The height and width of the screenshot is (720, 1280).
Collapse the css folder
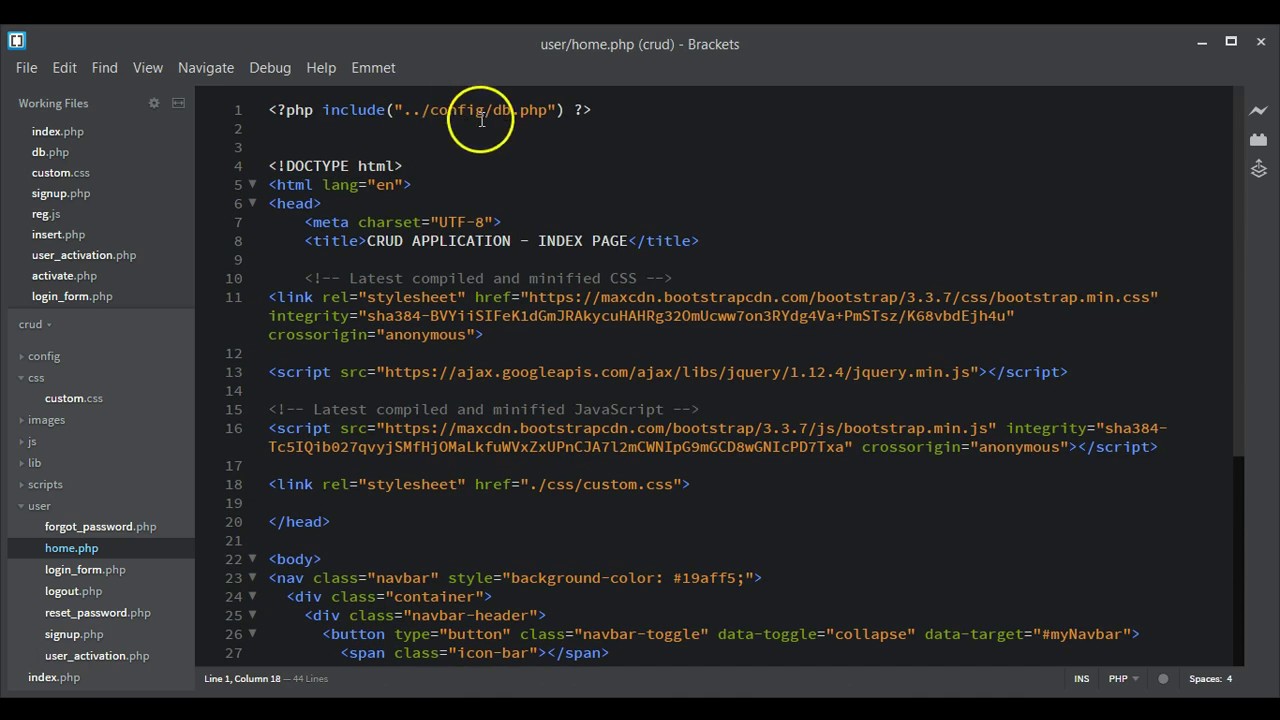[36, 378]
